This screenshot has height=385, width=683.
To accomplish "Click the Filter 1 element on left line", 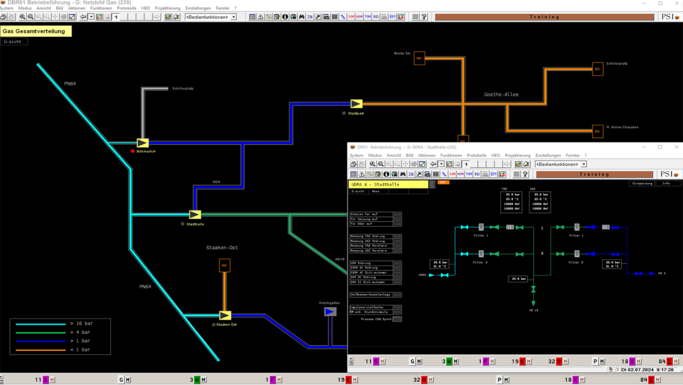I will (x=481, y=227).
